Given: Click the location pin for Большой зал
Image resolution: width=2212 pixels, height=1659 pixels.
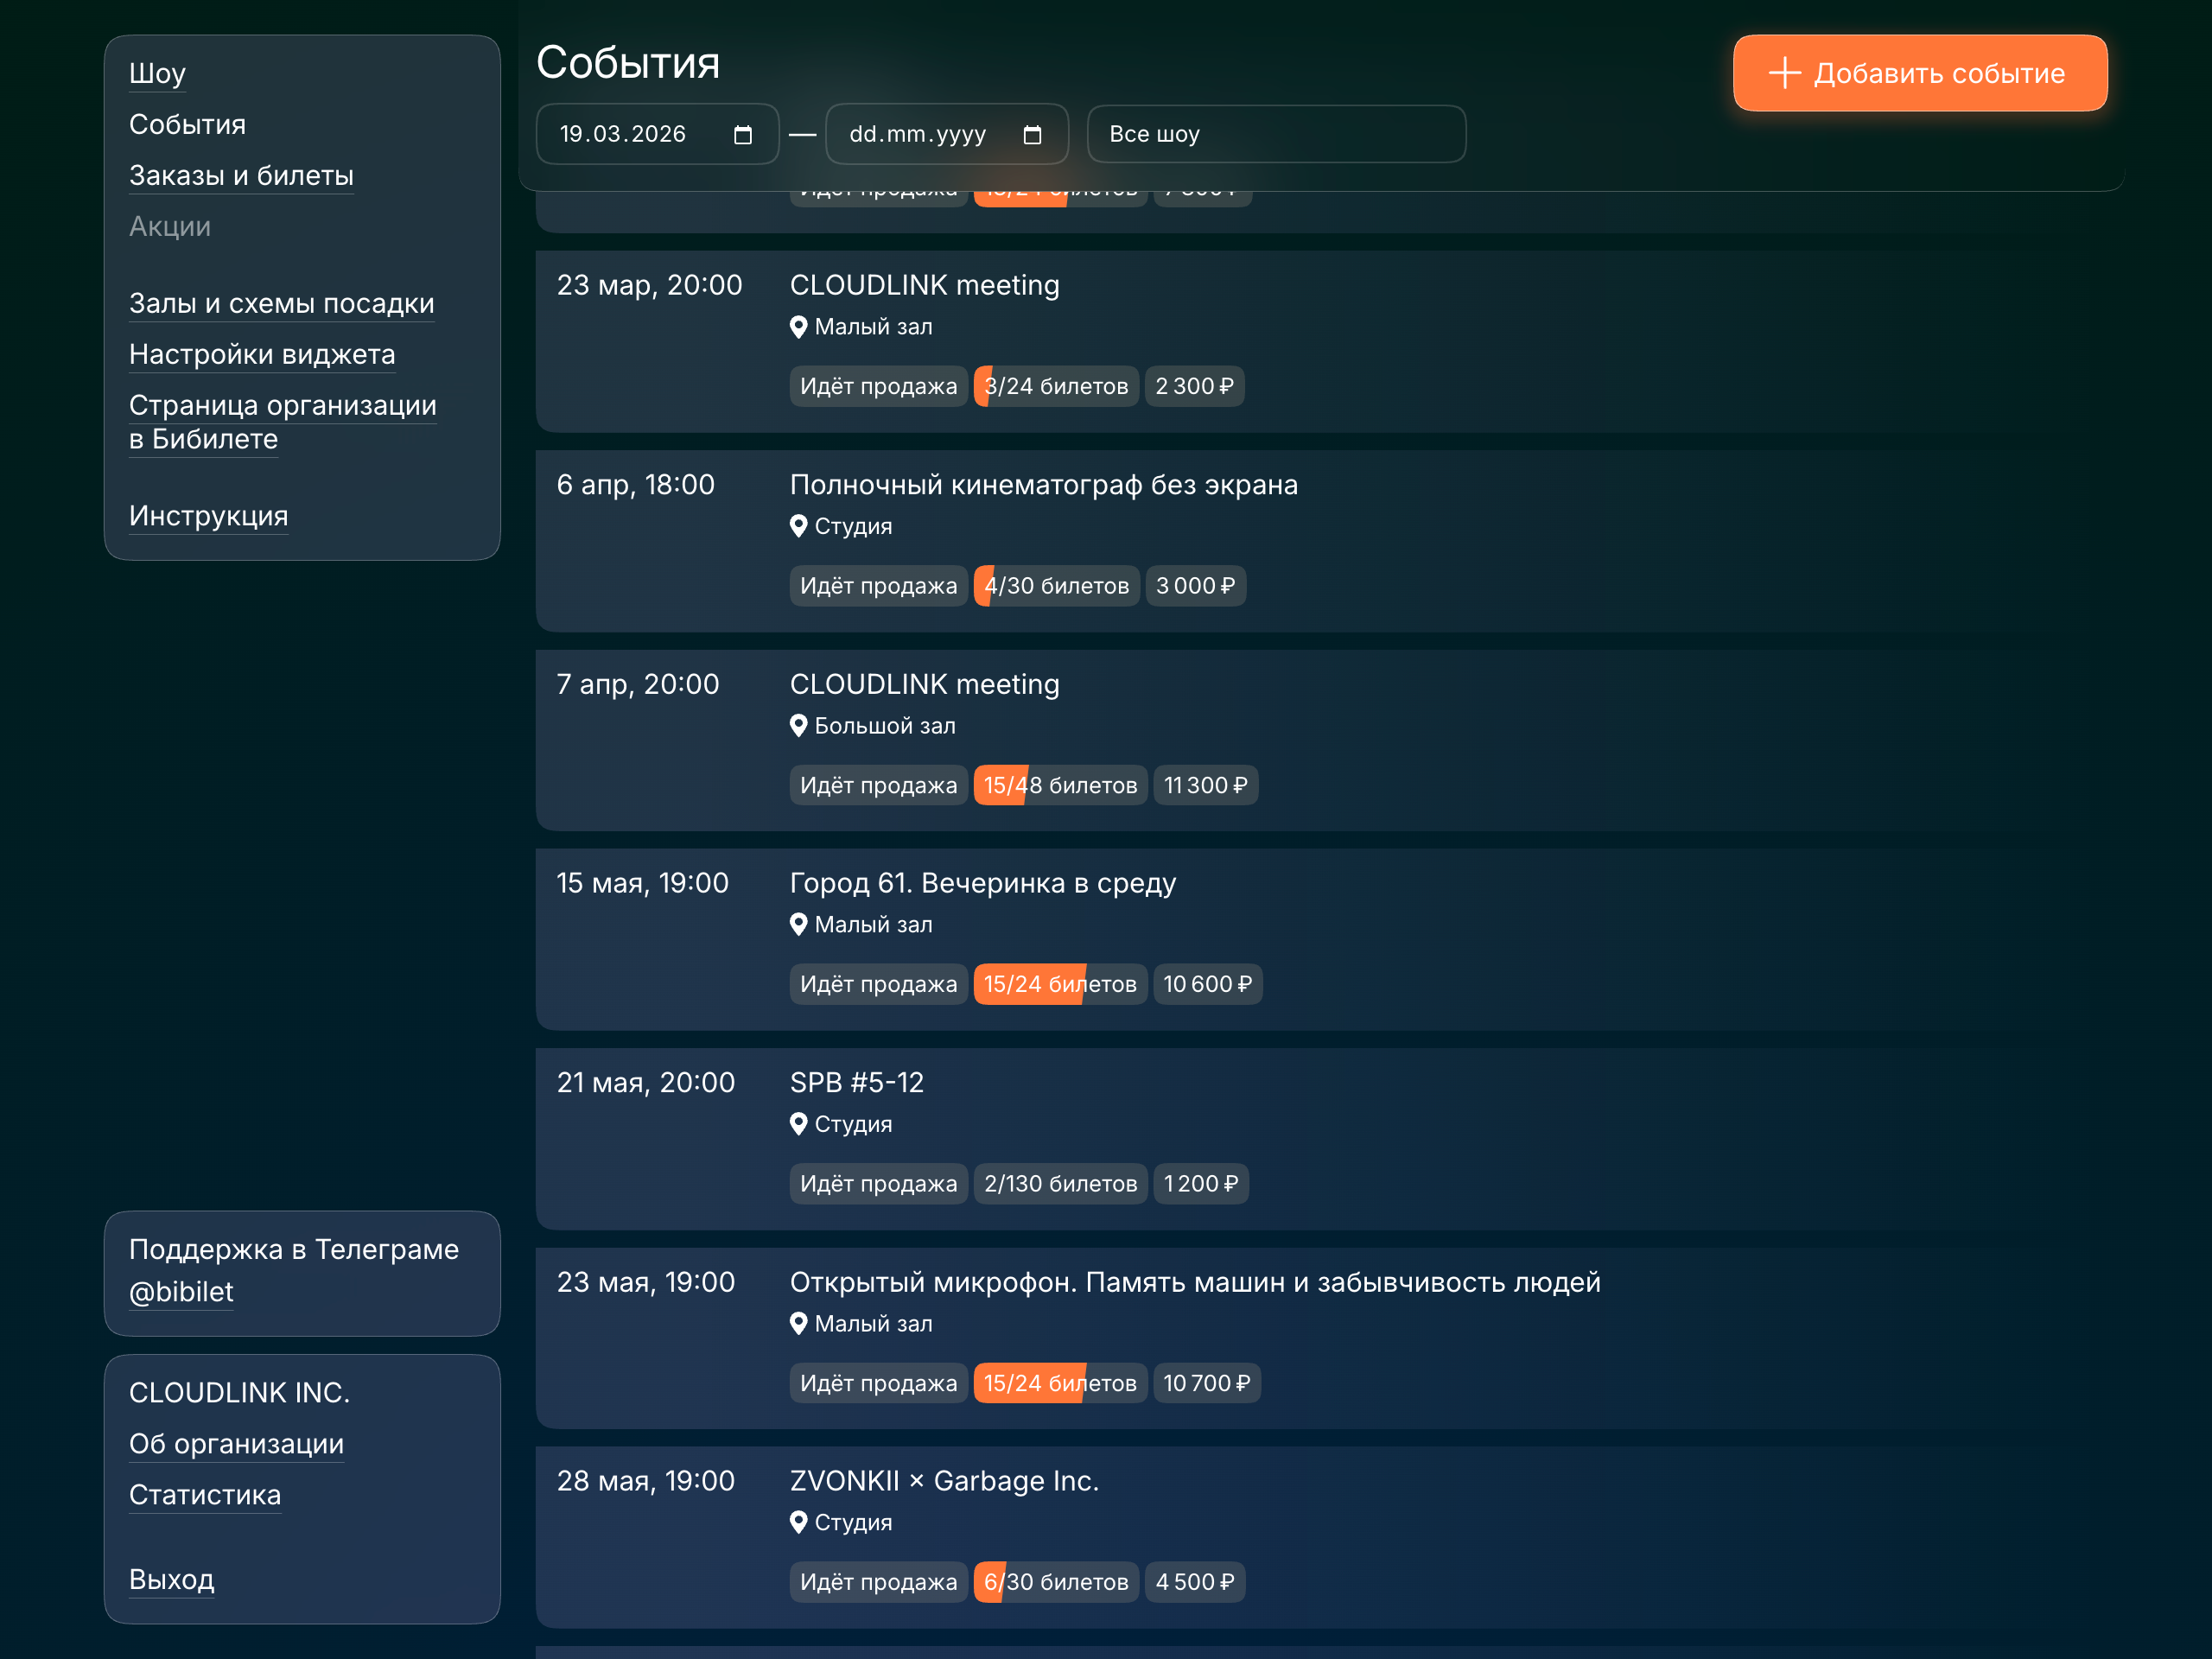Looking at the screenshot, I should (798, 726).
